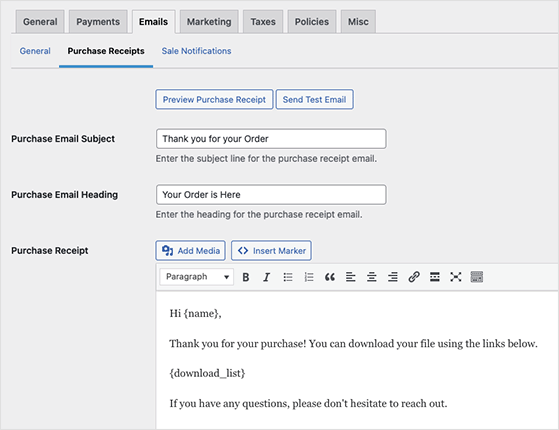
Task: Focus the Purchase Email Subject field
Action: [x=271, y=139]
